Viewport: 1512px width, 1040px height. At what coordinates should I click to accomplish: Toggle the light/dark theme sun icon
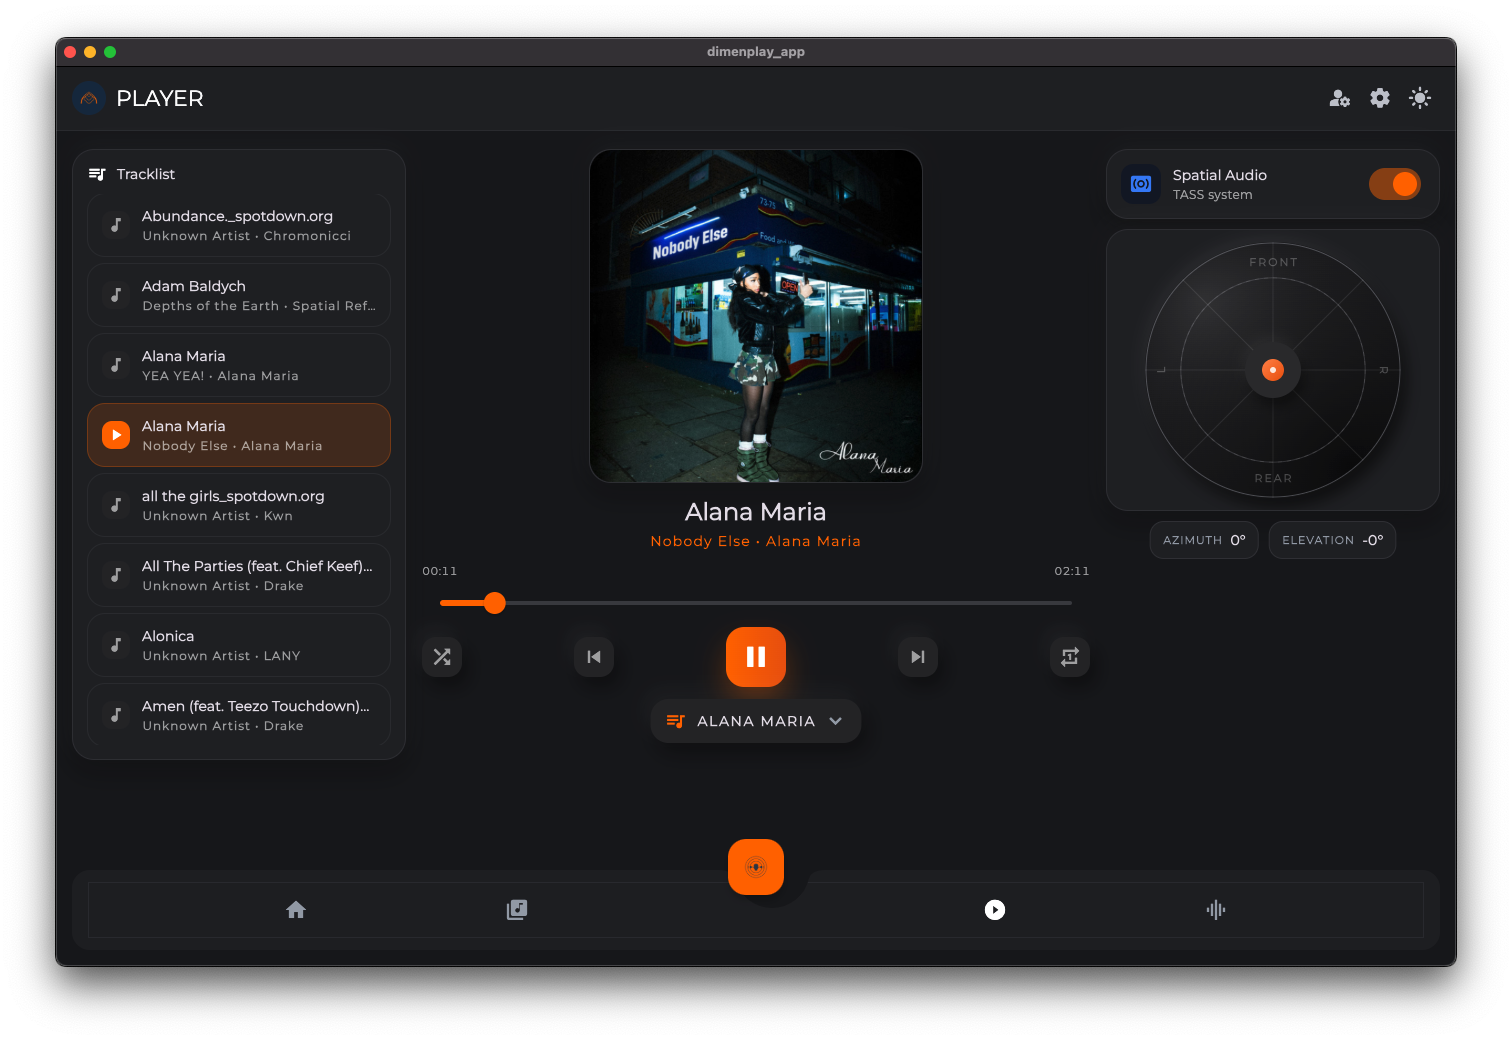(1420, 98)
